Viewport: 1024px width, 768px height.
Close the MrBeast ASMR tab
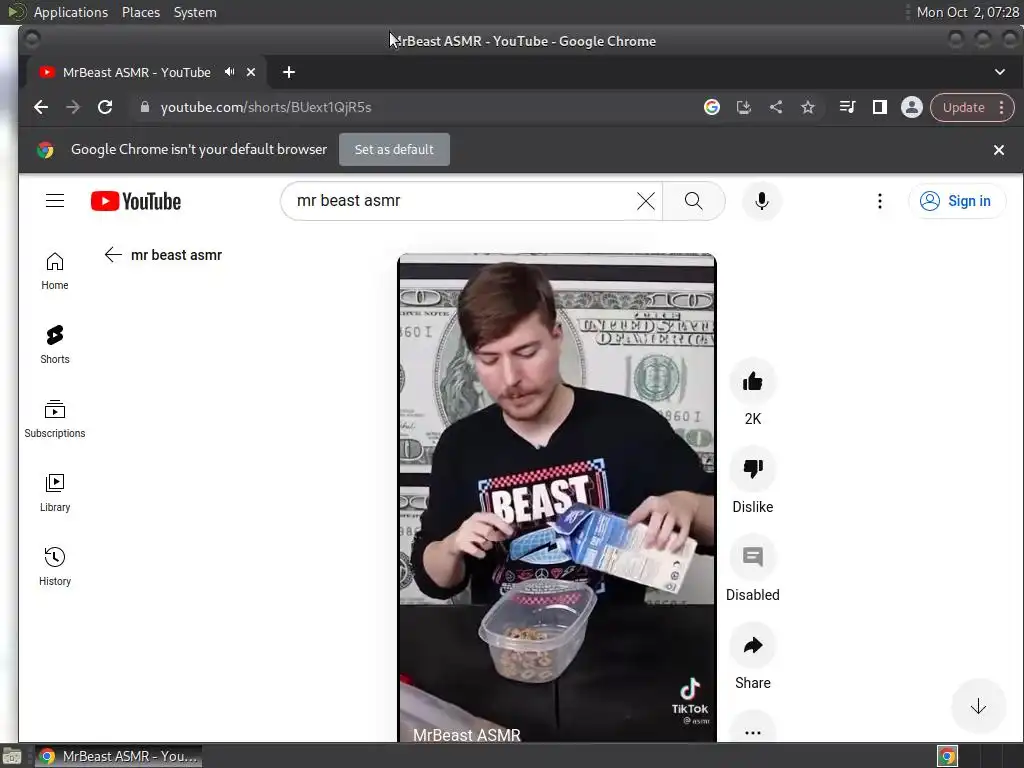(x=251, y=72)
